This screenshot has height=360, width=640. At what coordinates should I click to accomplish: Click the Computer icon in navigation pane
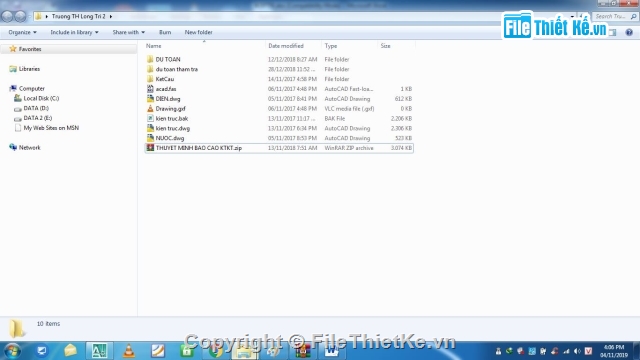click(x=13, y=89)
